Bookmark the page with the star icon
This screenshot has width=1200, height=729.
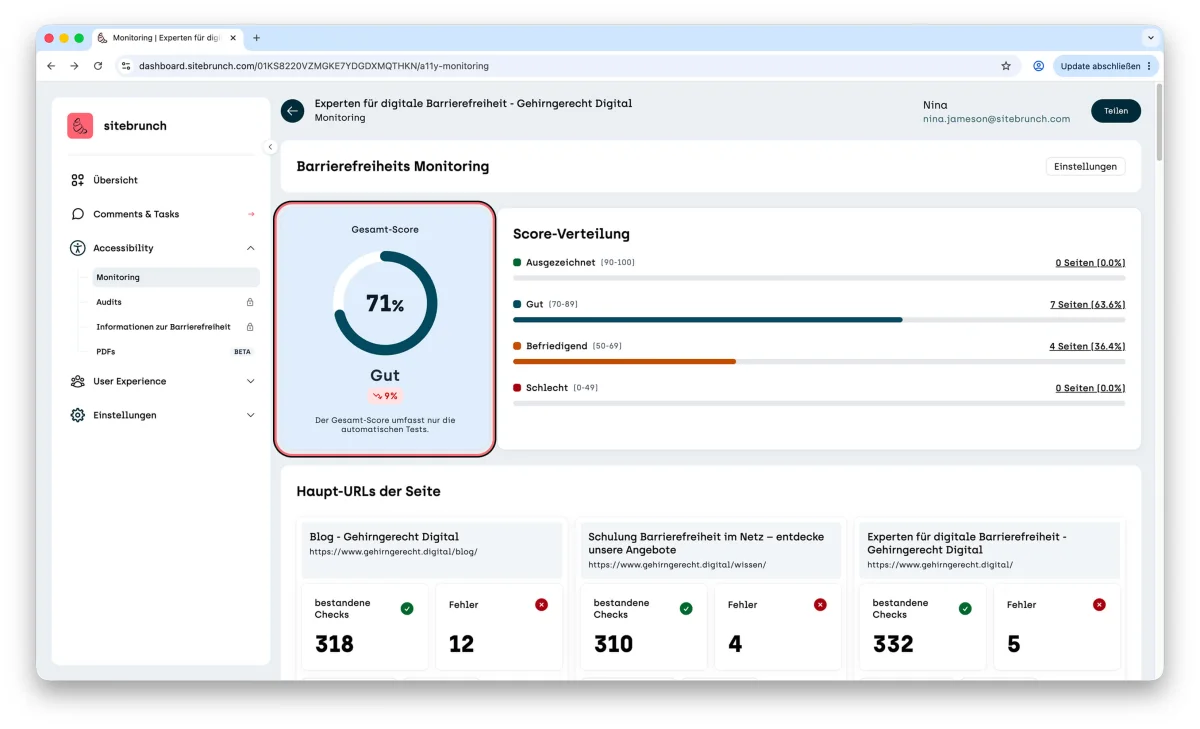(x=1006, y=66)
